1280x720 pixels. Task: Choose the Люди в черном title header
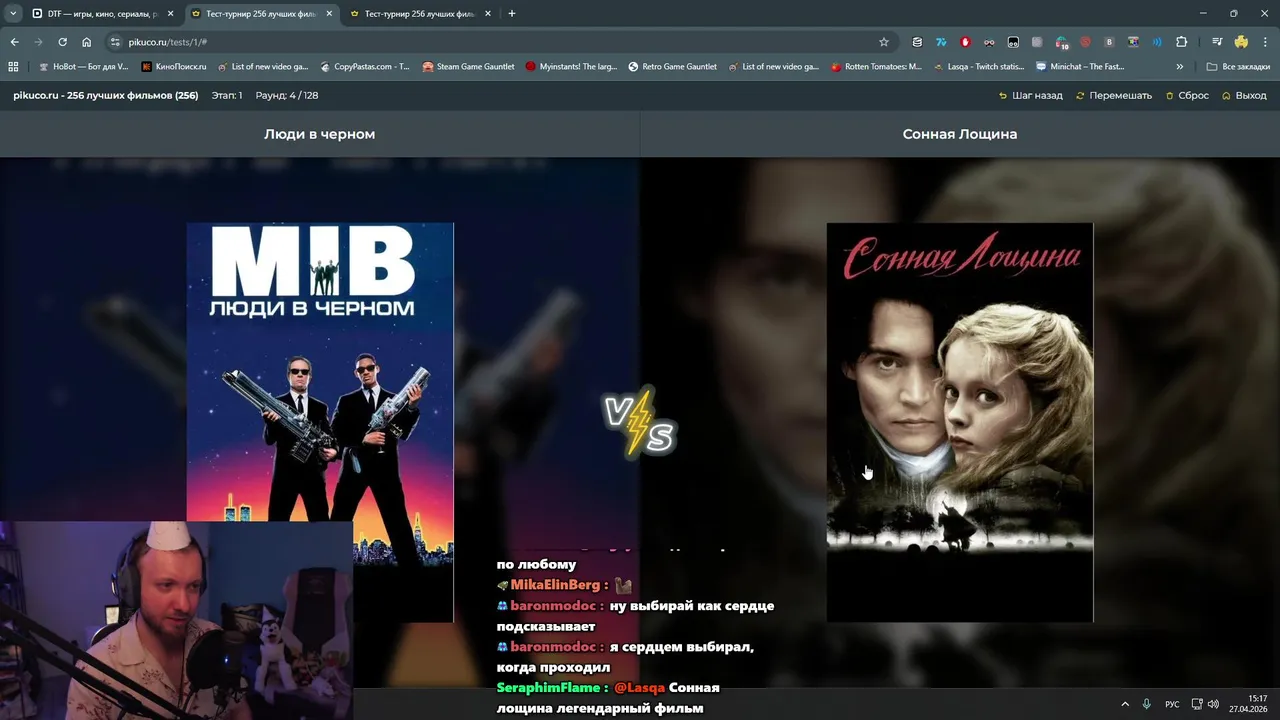(x=320, y=134)
